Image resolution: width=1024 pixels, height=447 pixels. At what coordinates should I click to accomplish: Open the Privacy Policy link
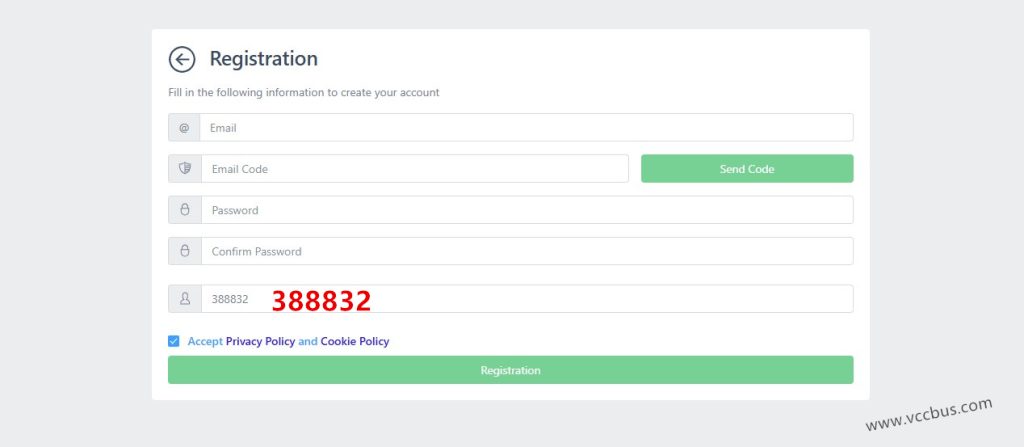click(260, 341)
